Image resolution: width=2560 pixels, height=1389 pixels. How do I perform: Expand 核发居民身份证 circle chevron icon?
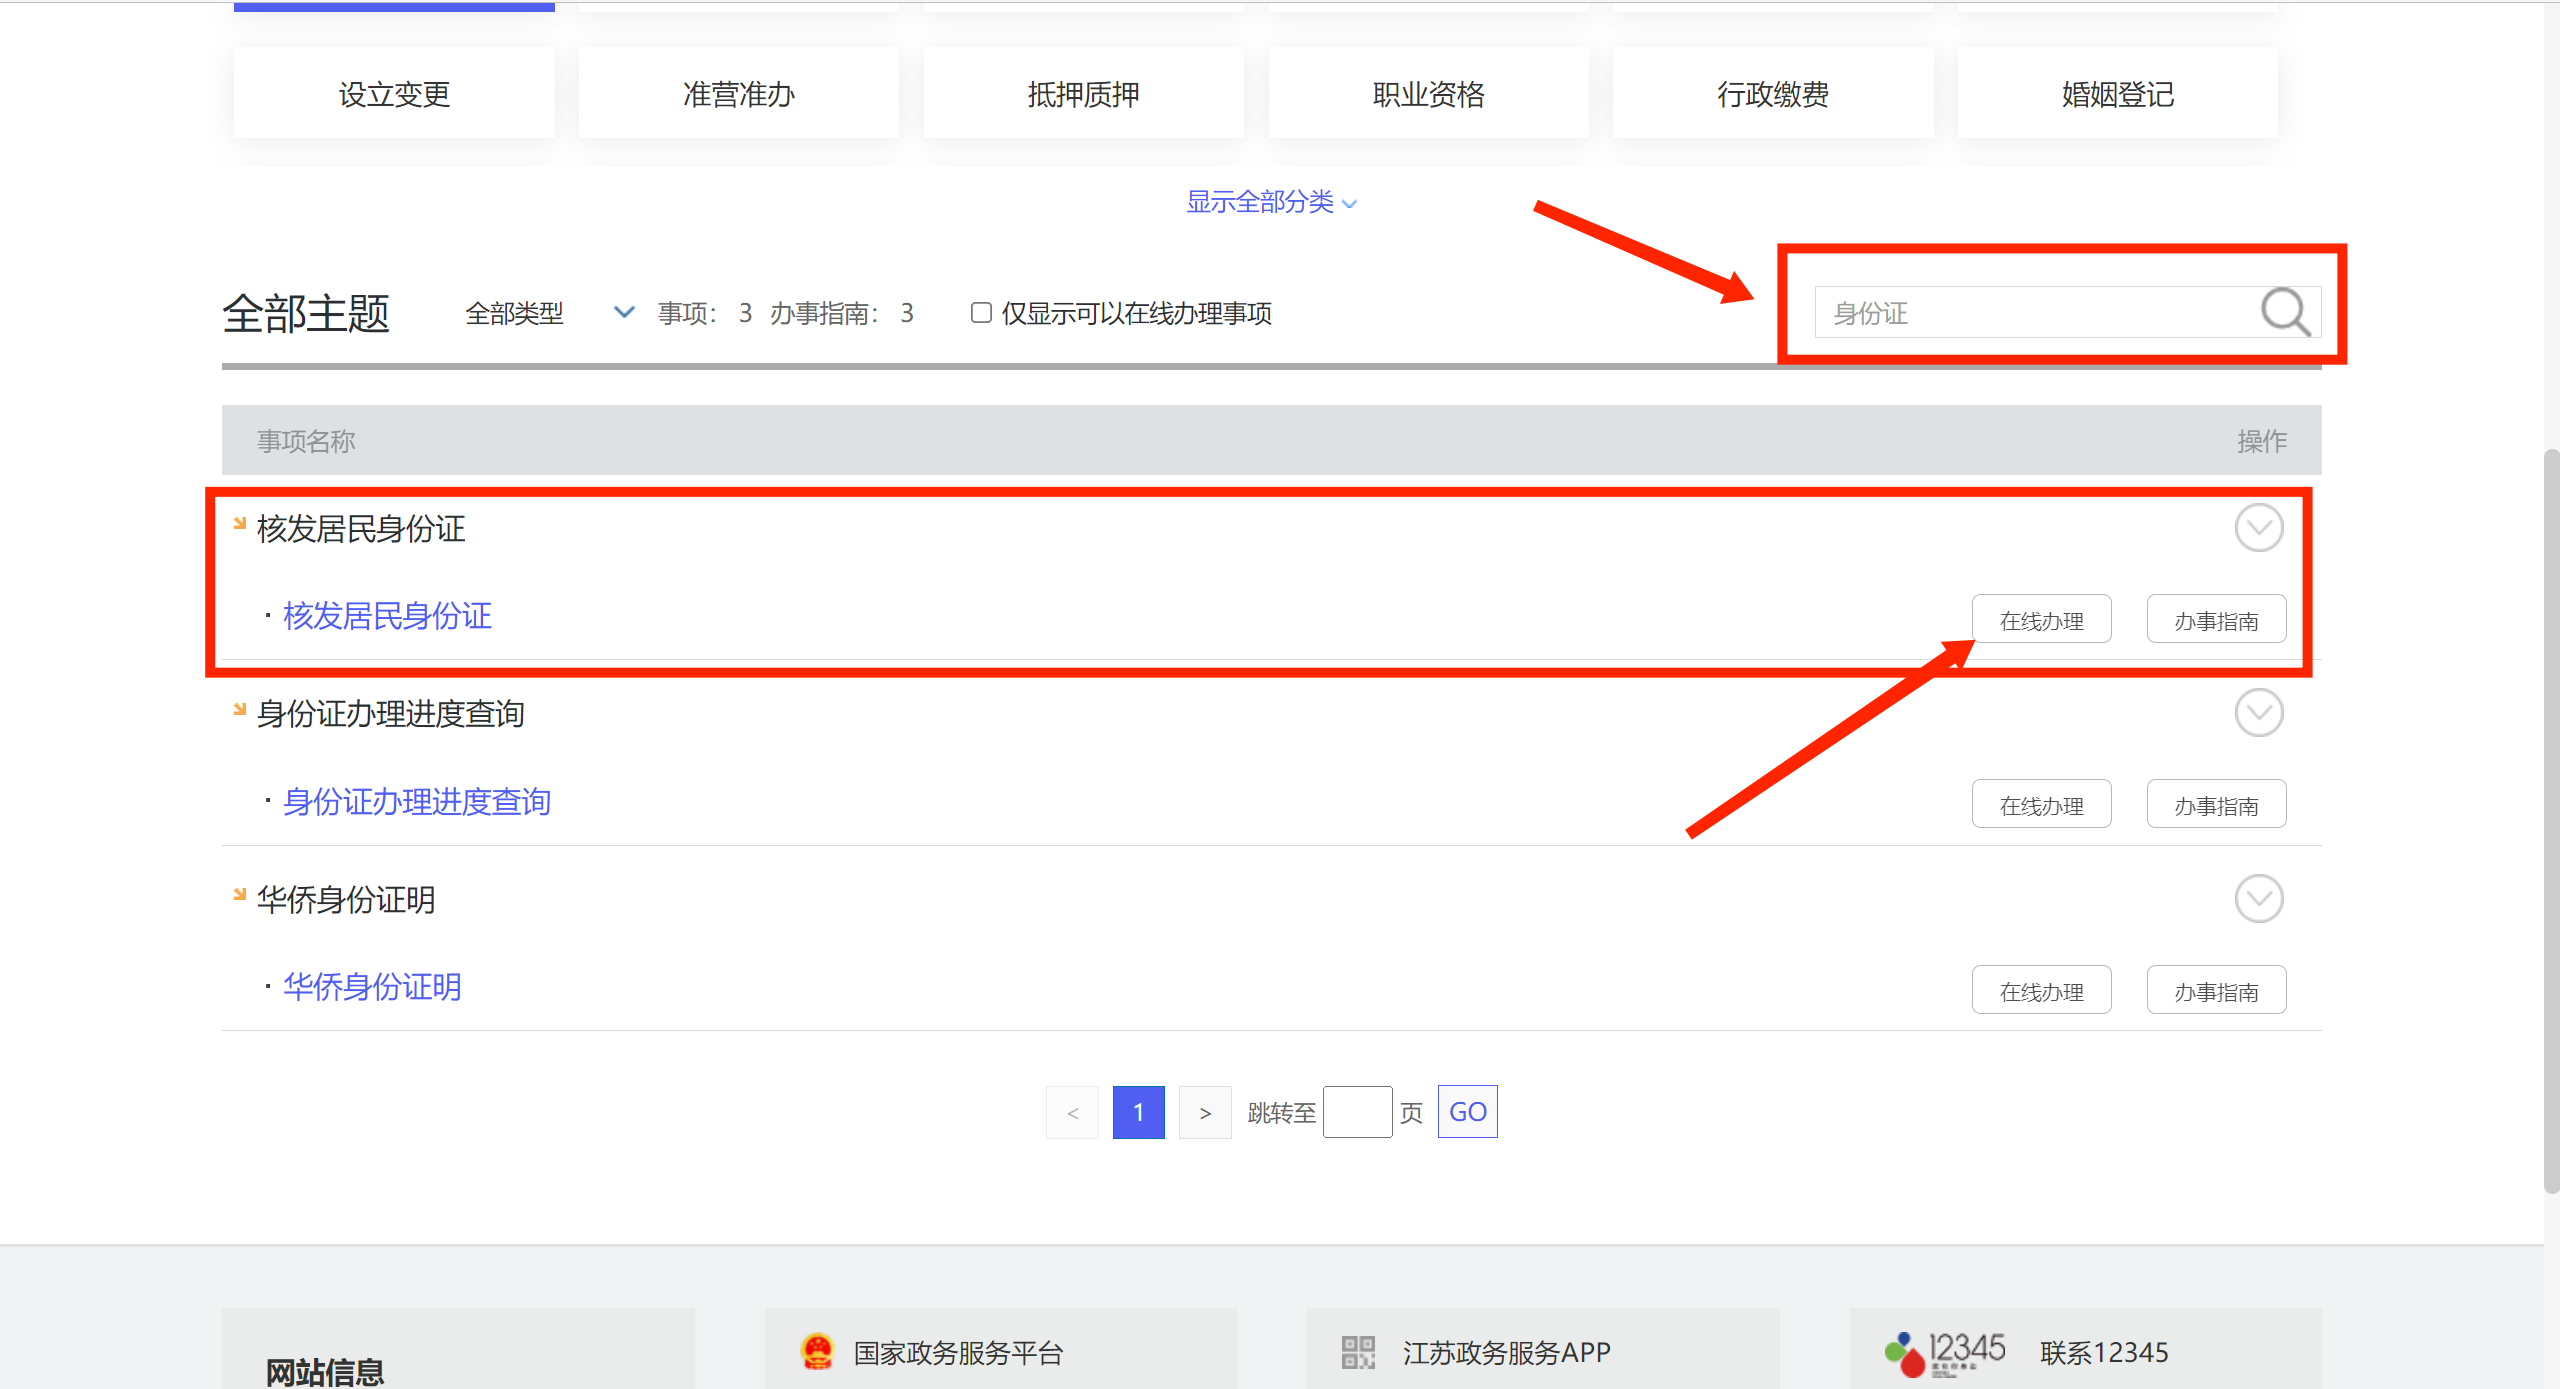tap(2258, 528)
